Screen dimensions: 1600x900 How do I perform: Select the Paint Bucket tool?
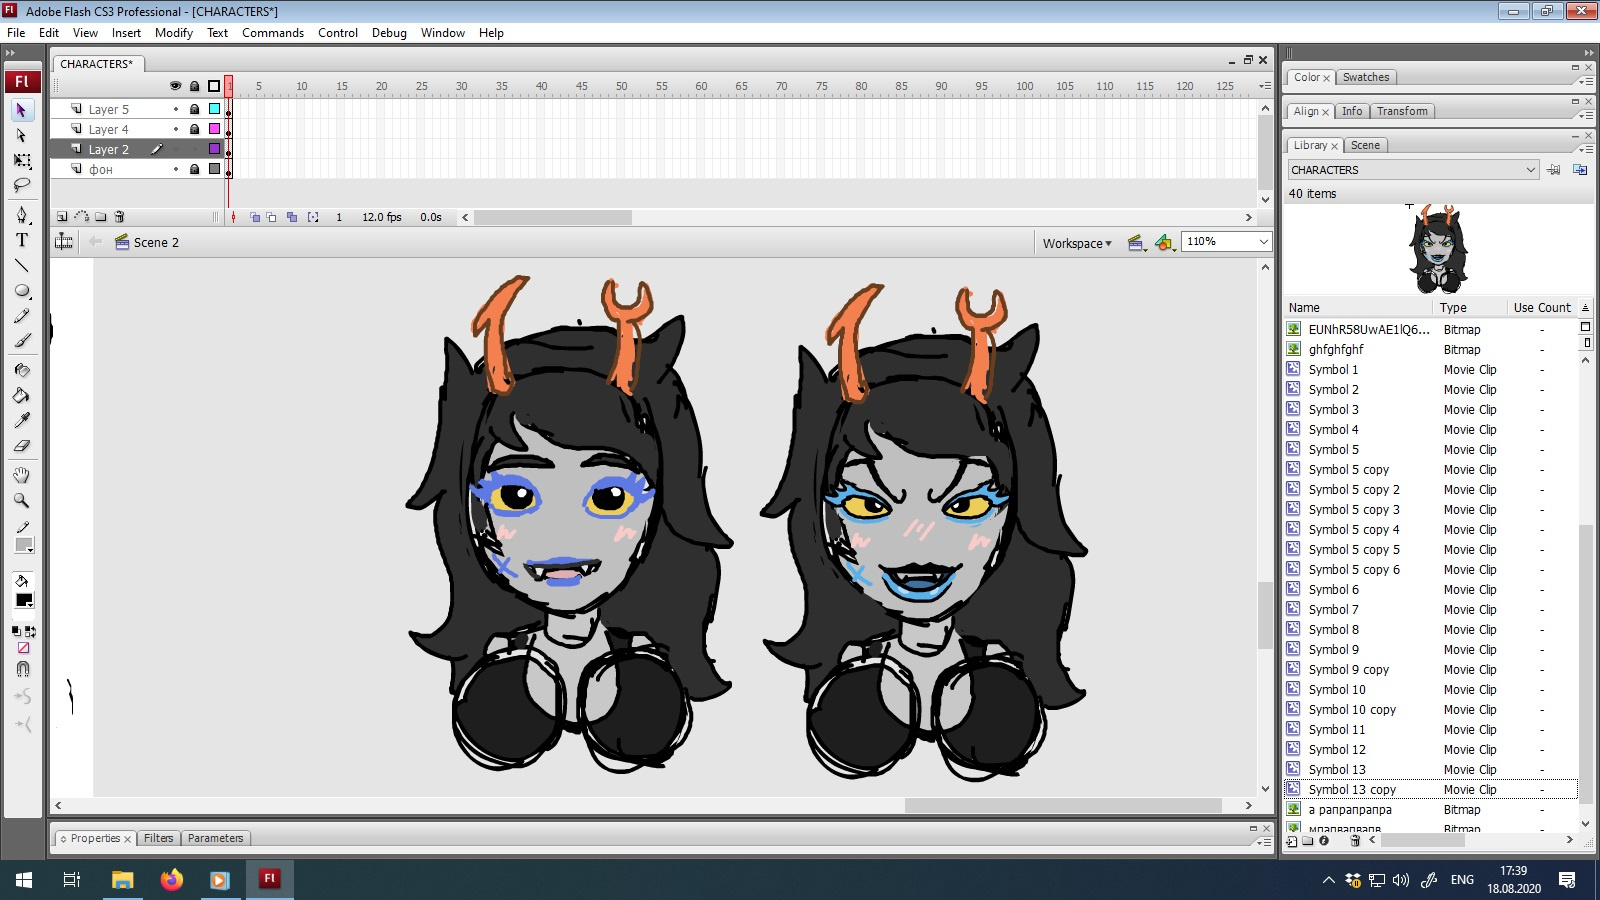coord(22,395)
